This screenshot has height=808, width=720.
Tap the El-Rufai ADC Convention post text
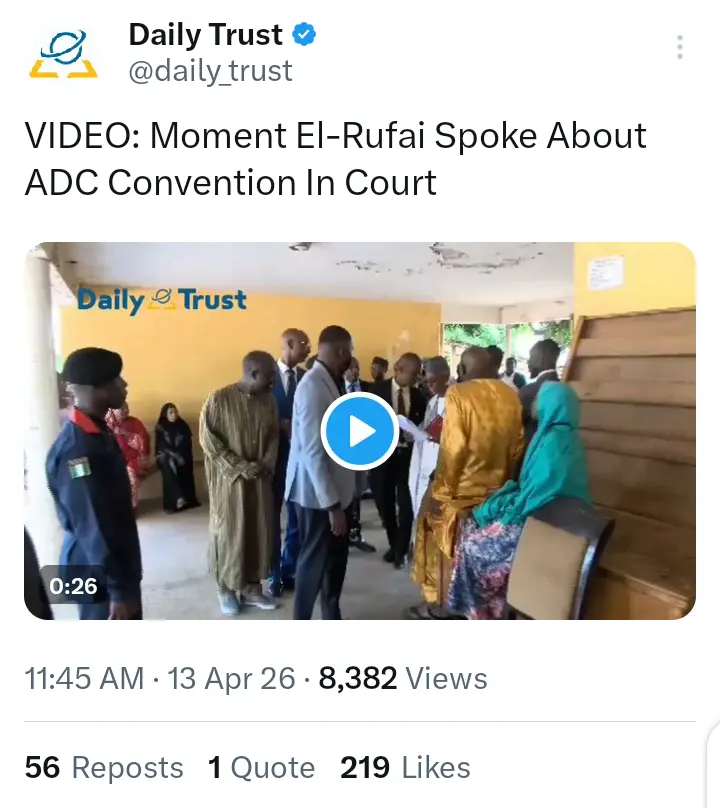(335, 159)
